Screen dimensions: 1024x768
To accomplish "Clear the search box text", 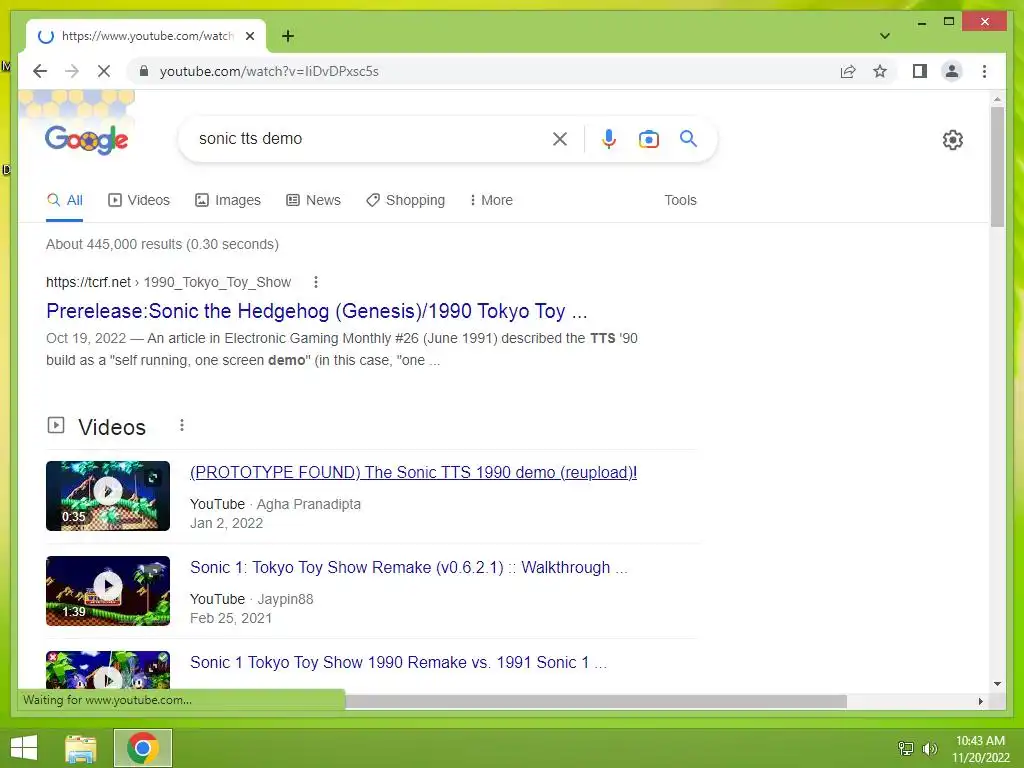I will pyautogui.click(x=560, y=138).
